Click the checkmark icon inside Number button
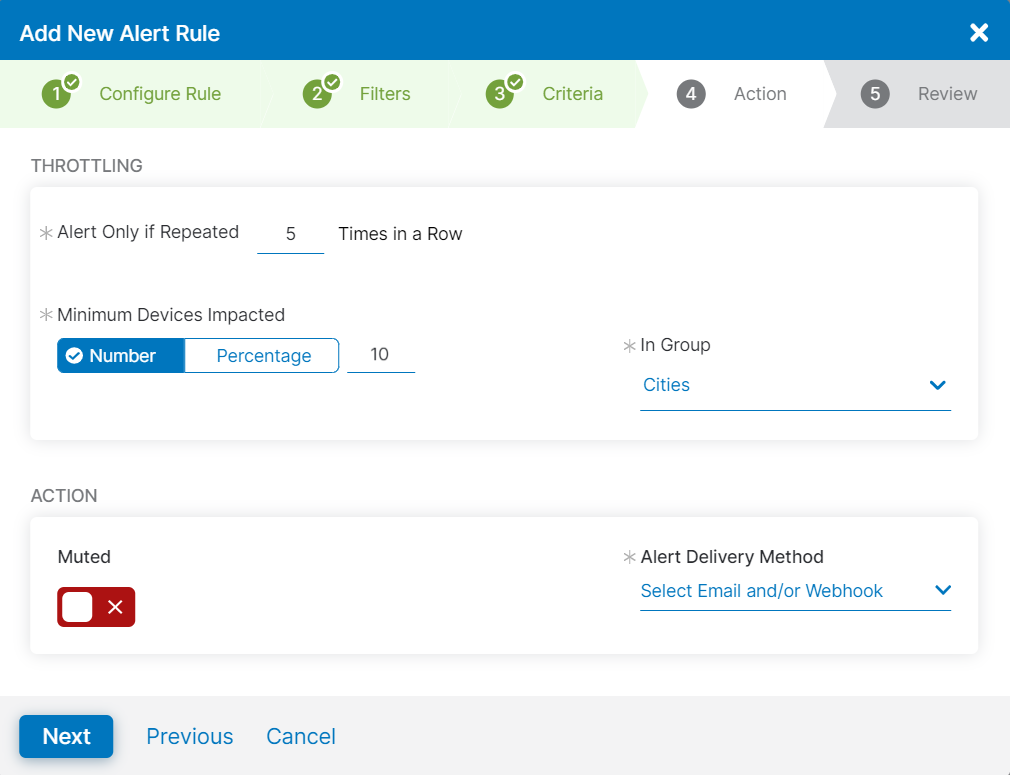The height and width of the screenshot is (775, 1010). tap(73, 355)
